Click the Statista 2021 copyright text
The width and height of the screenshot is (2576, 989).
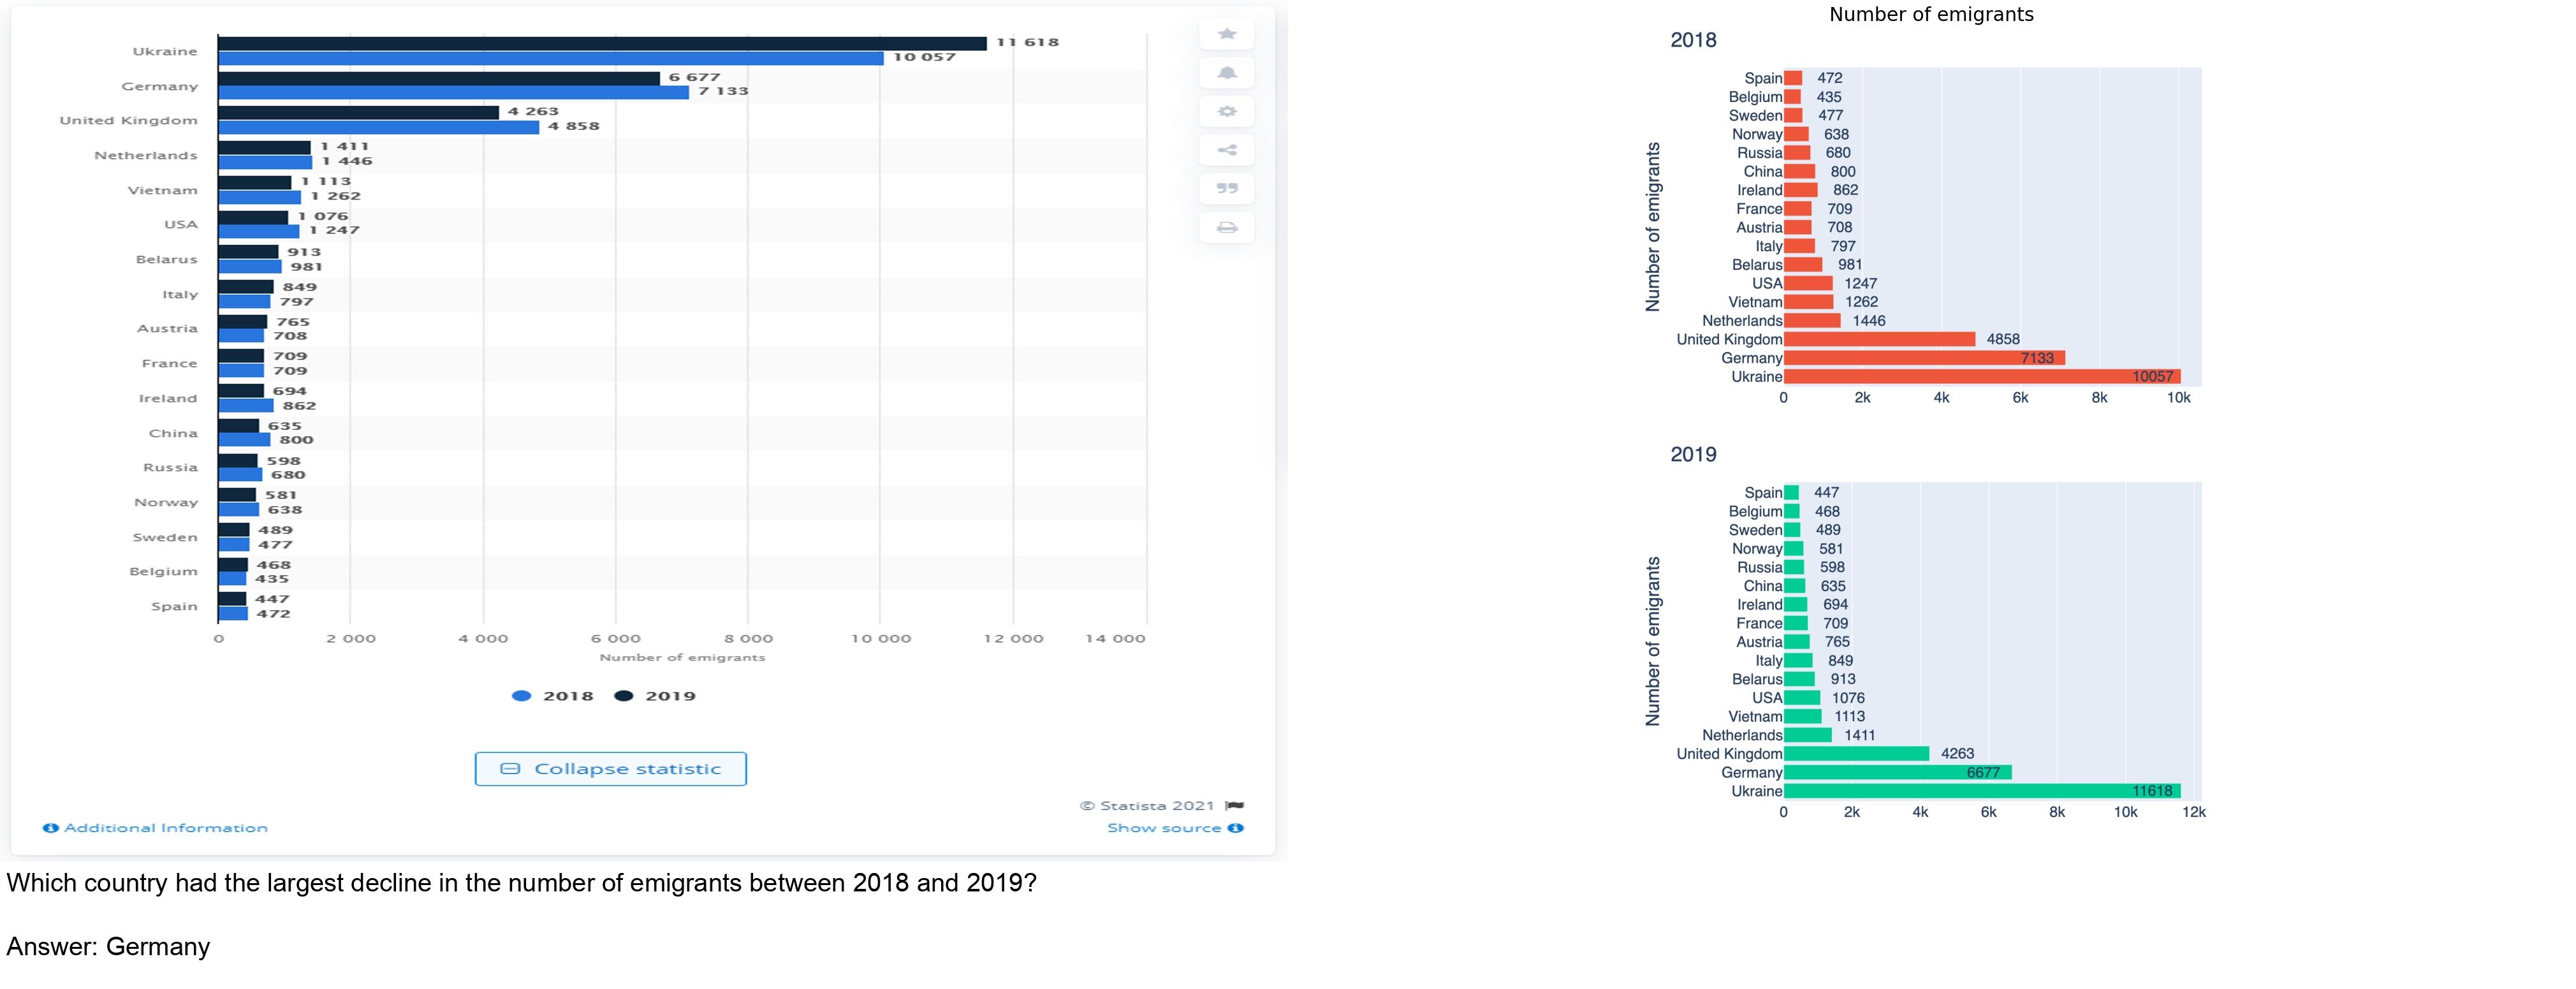click(1147, 806)
